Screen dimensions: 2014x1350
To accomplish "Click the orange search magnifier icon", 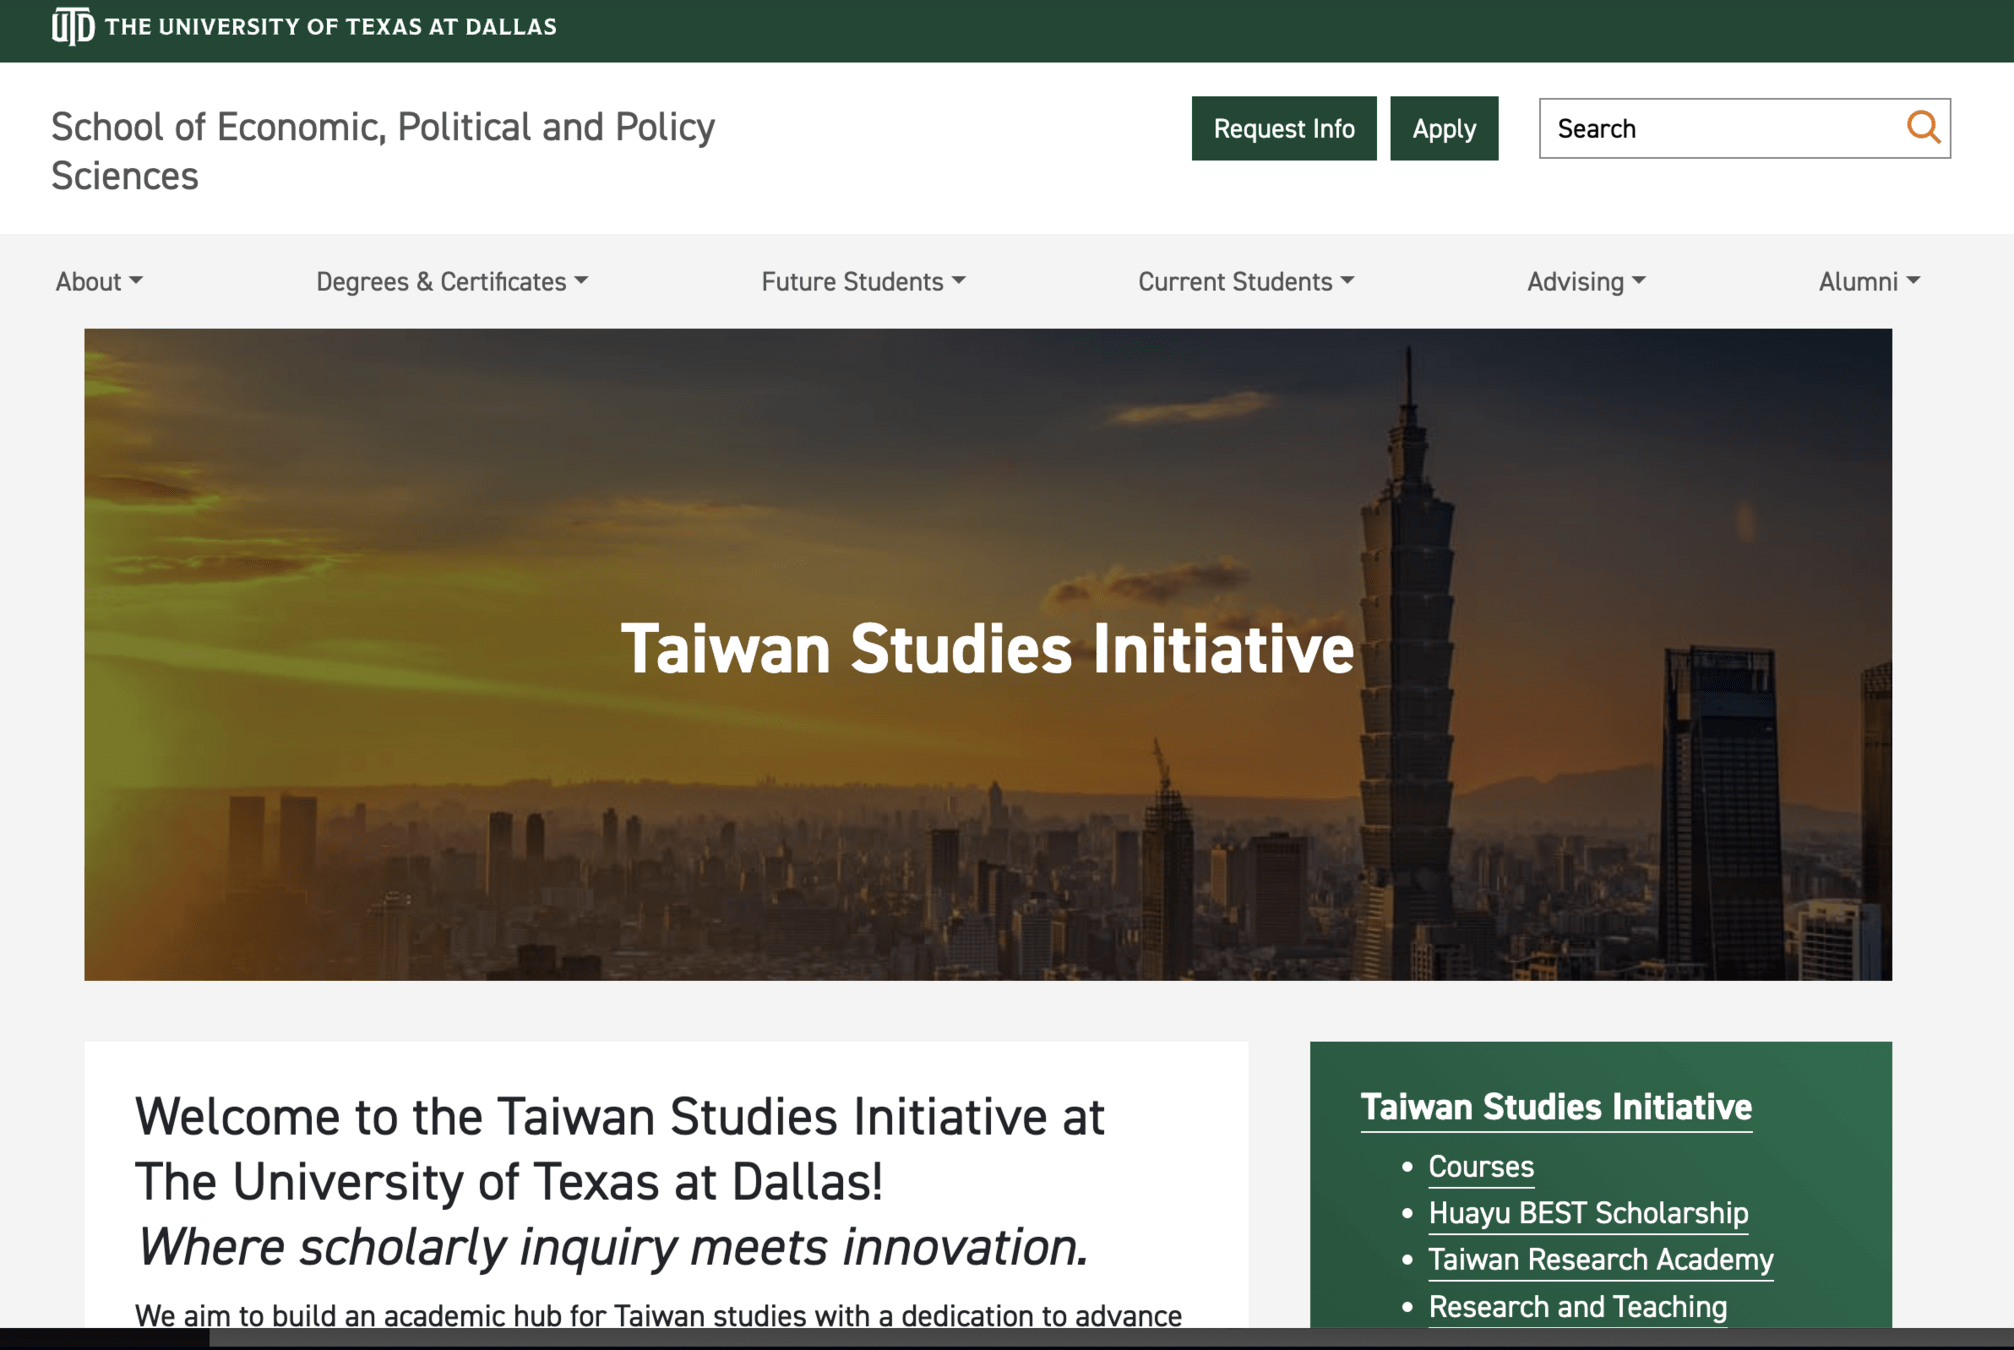I will point(1922,127).
